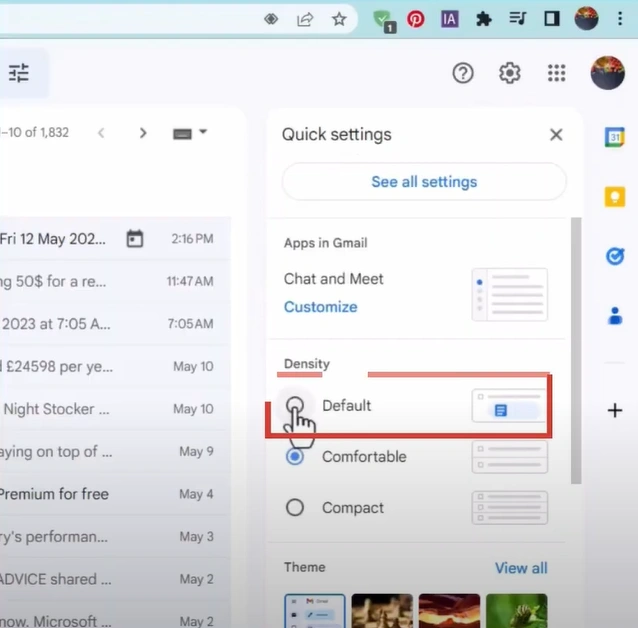This screenshot has width=638, height=628.
Task: Open the email dated May 3
Action: 116,536
